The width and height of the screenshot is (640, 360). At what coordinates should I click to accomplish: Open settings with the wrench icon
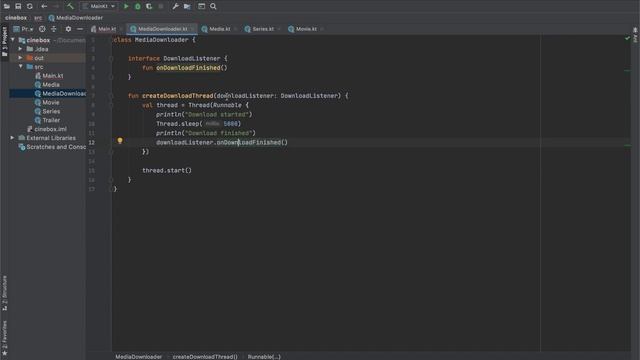pos(175,6)
